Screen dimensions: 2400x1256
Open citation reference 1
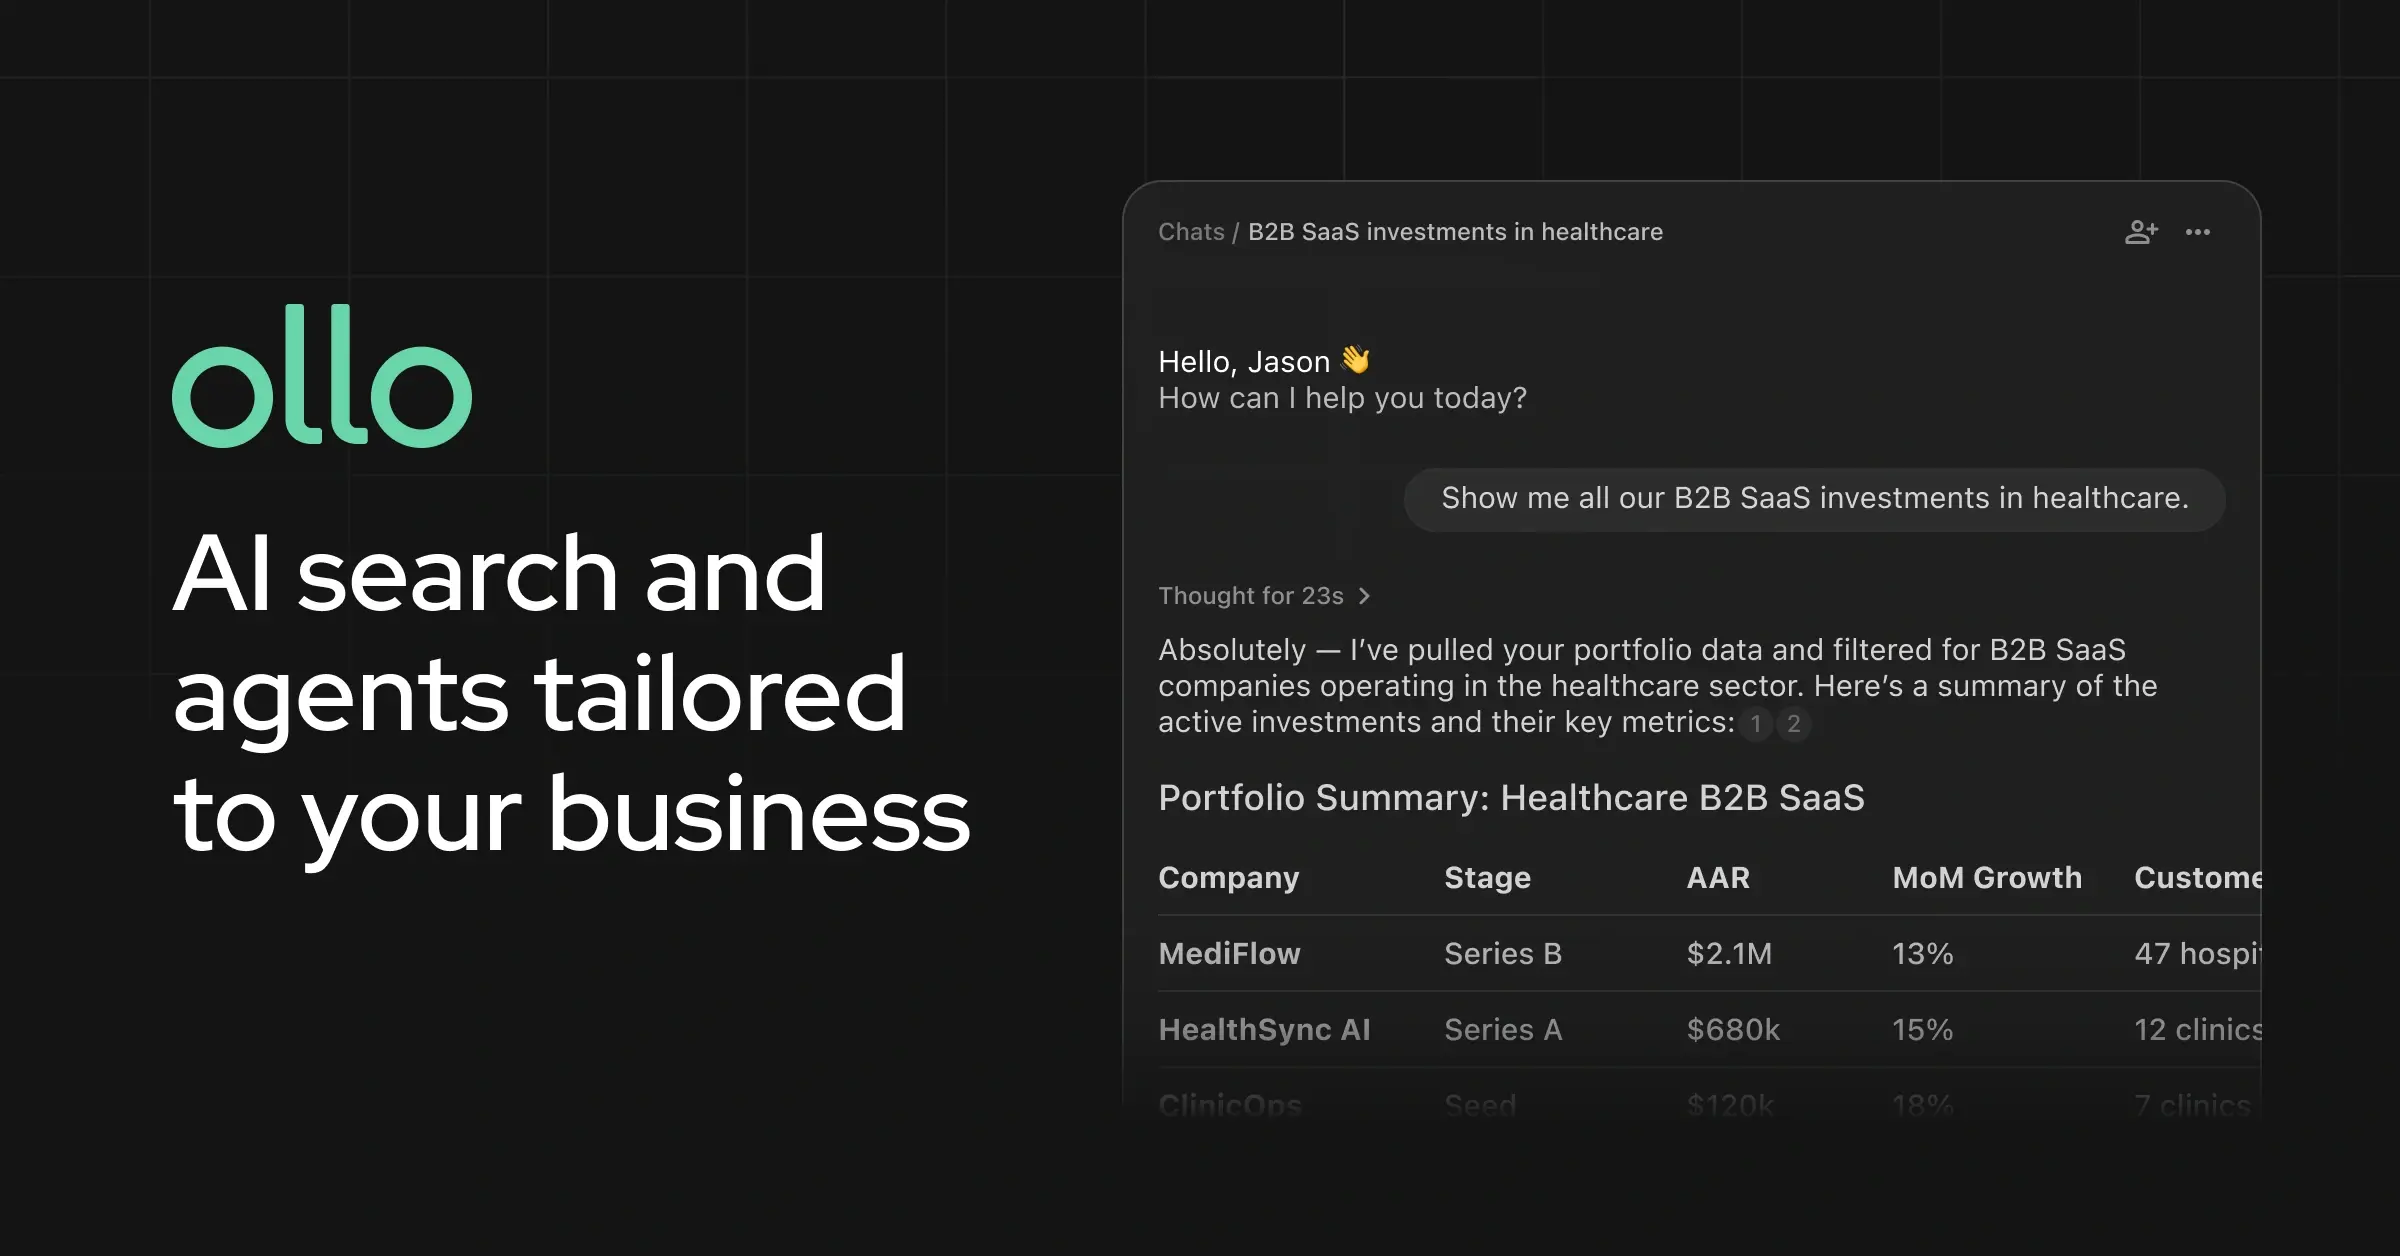1756,723
